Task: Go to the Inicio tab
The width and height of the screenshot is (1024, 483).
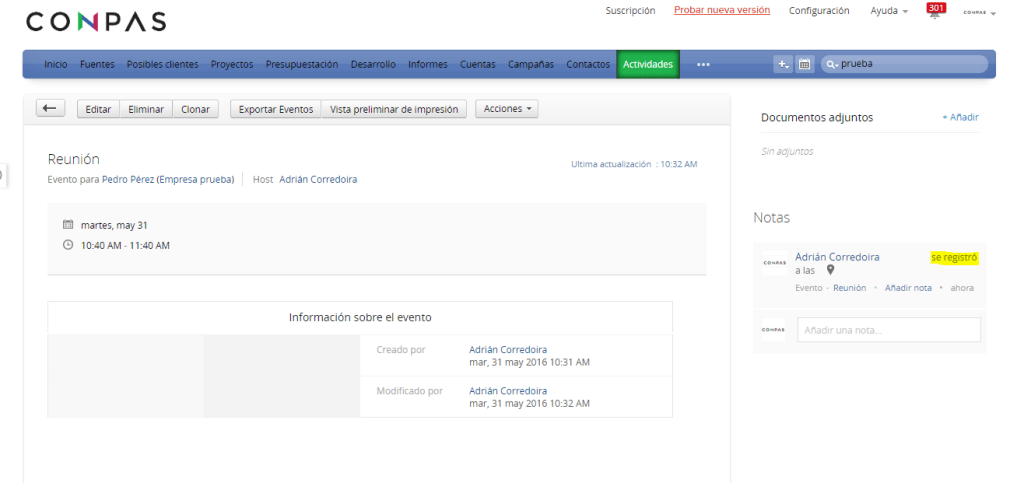Action: tap(56, 65)
